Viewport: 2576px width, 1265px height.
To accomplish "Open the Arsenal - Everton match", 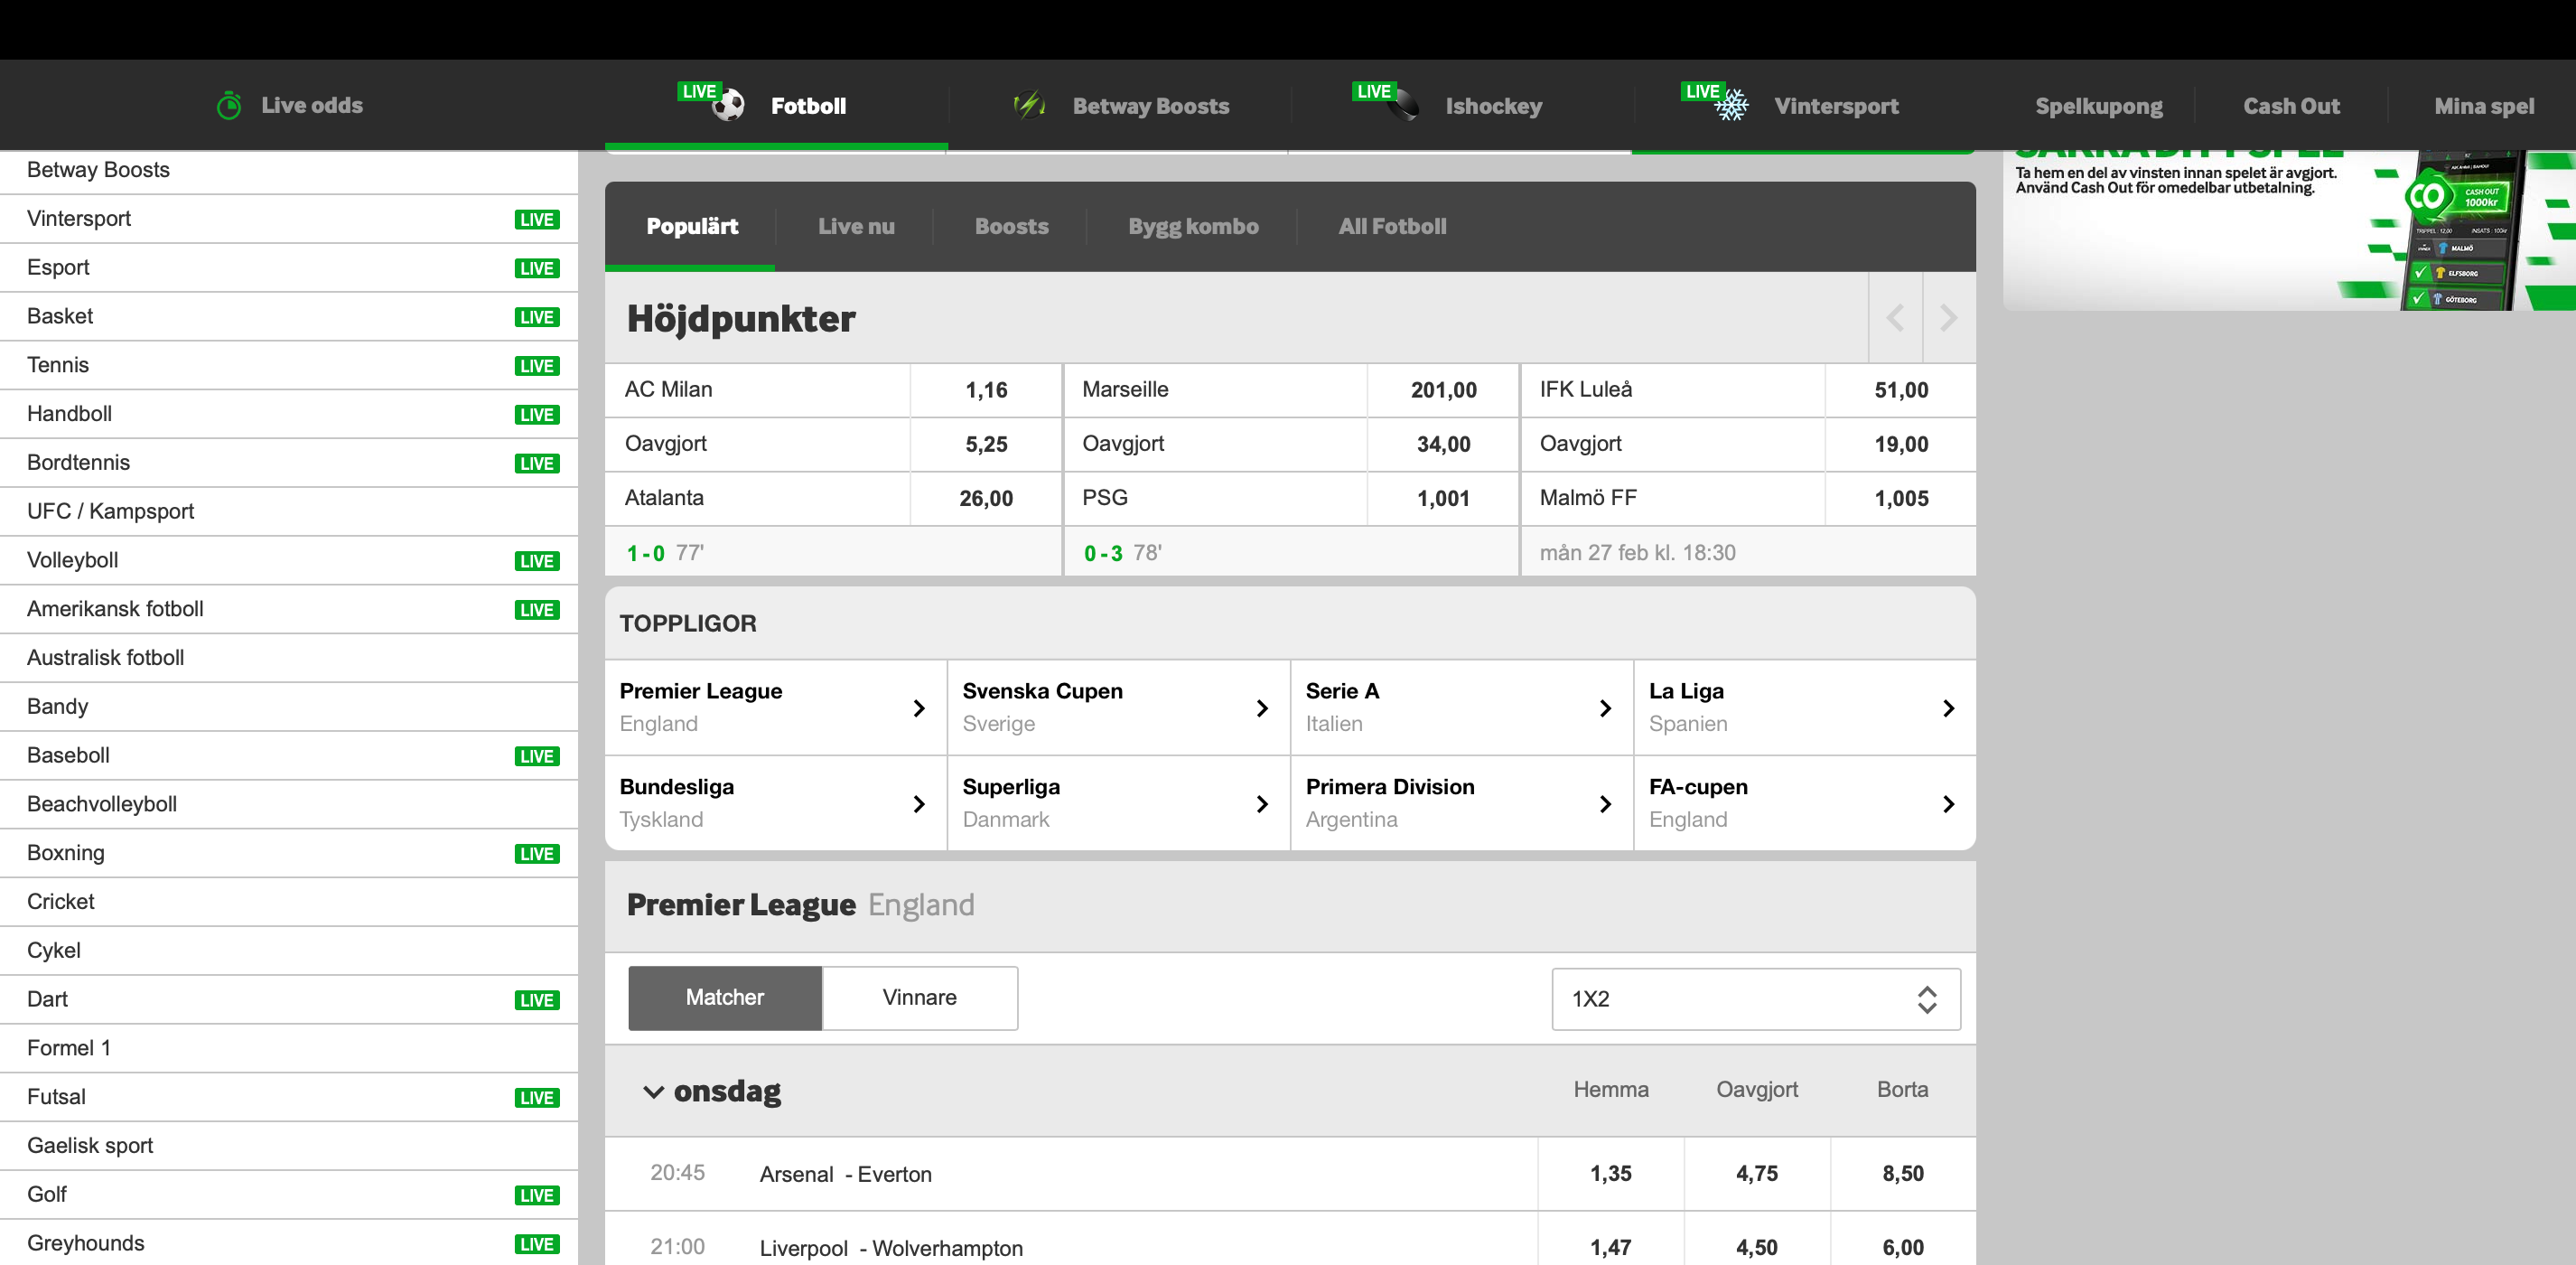I will coord(845,1174).
